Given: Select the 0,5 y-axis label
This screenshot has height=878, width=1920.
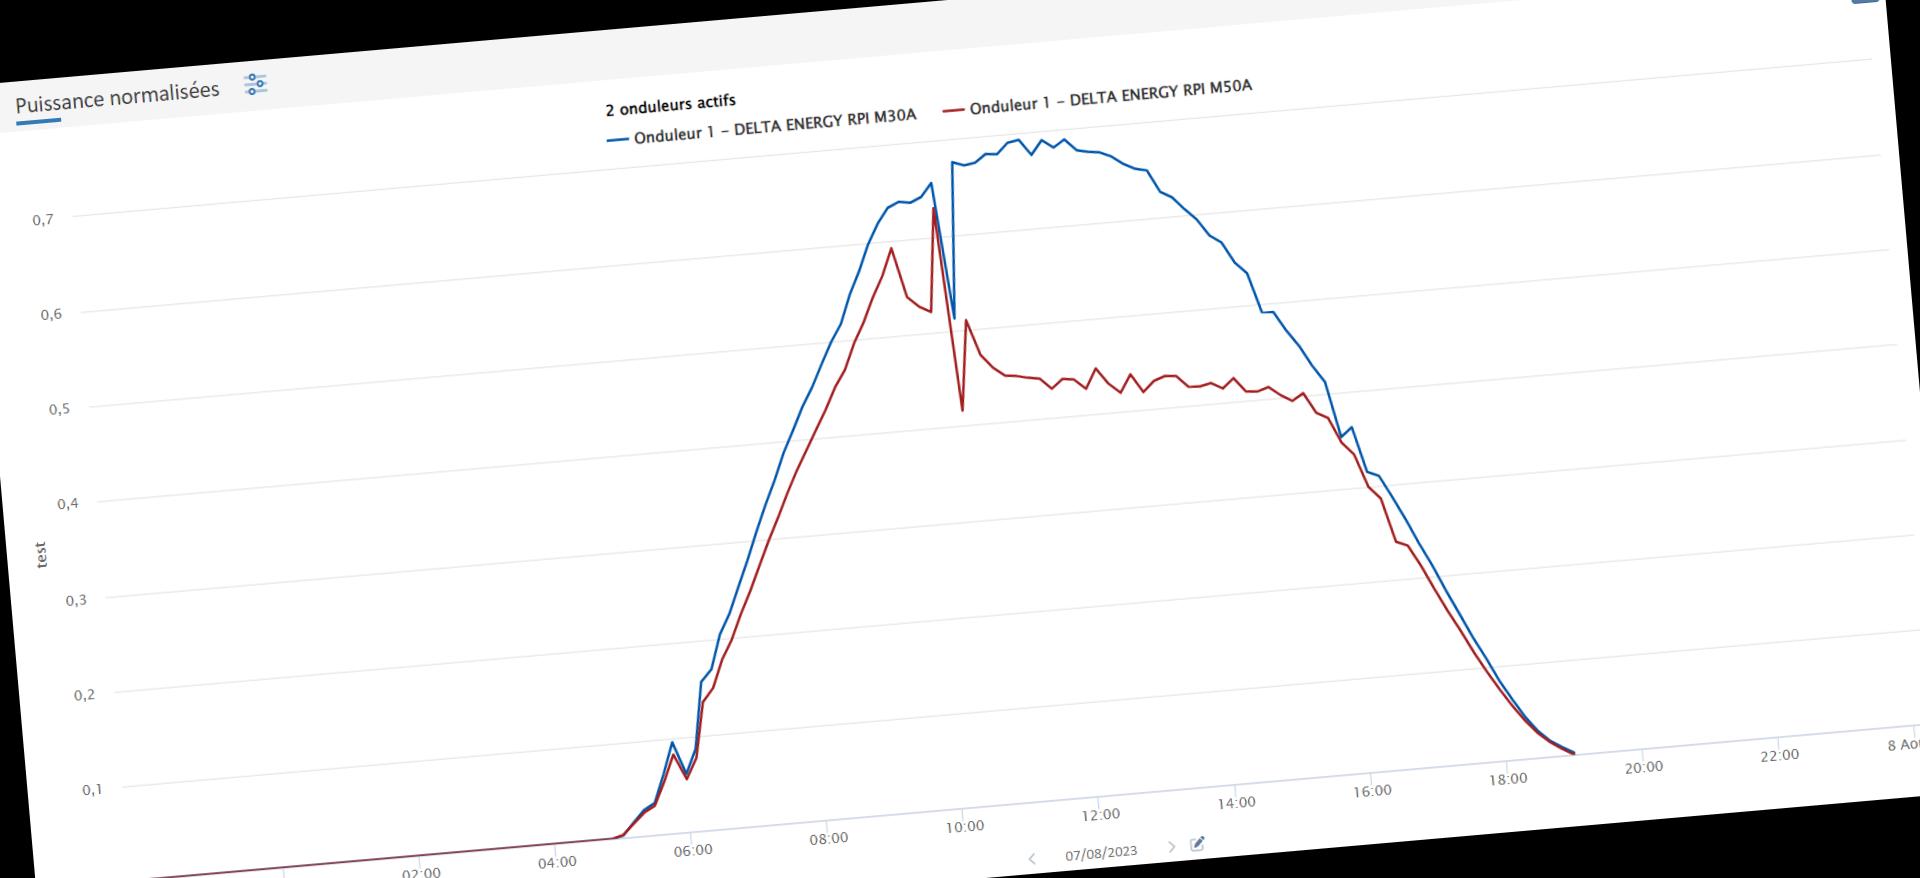Looking at the screenshot, I should [59, 409].
